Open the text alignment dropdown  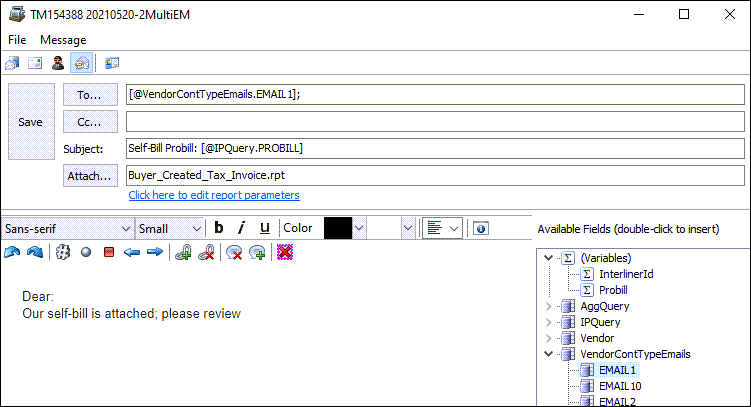click(443, 228)
